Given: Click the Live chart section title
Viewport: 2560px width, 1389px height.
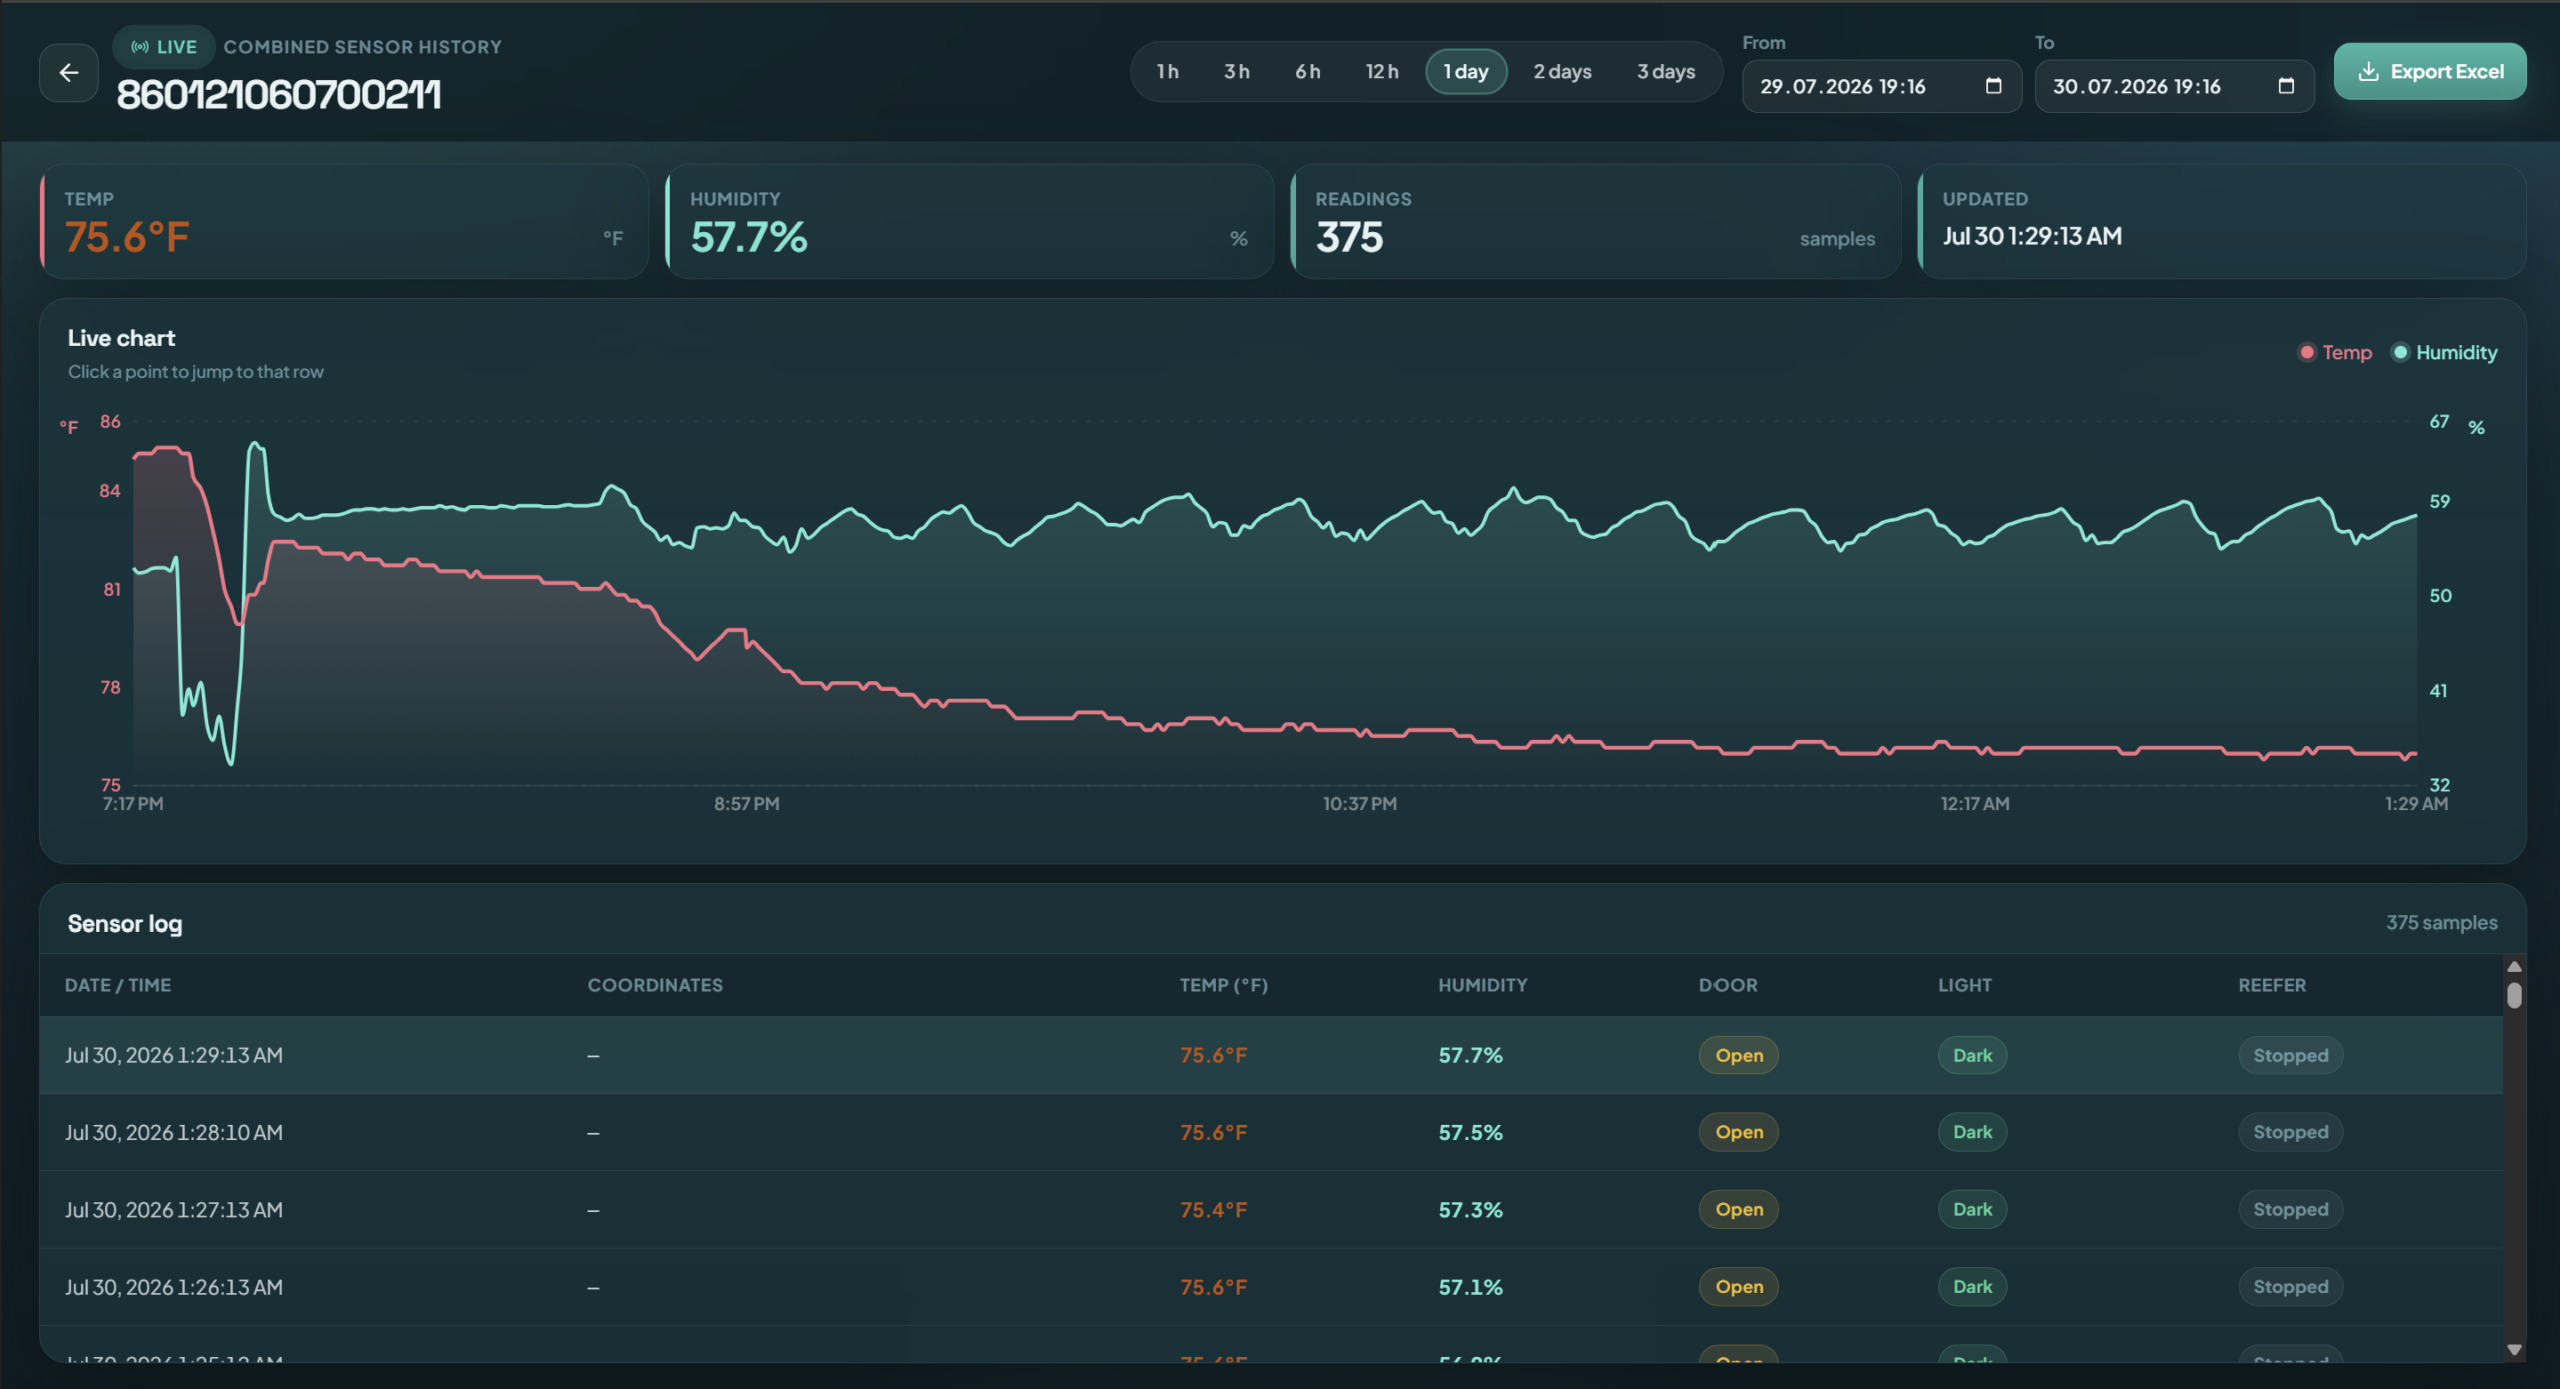Looking at the screenshot, I should coord(121,338).
